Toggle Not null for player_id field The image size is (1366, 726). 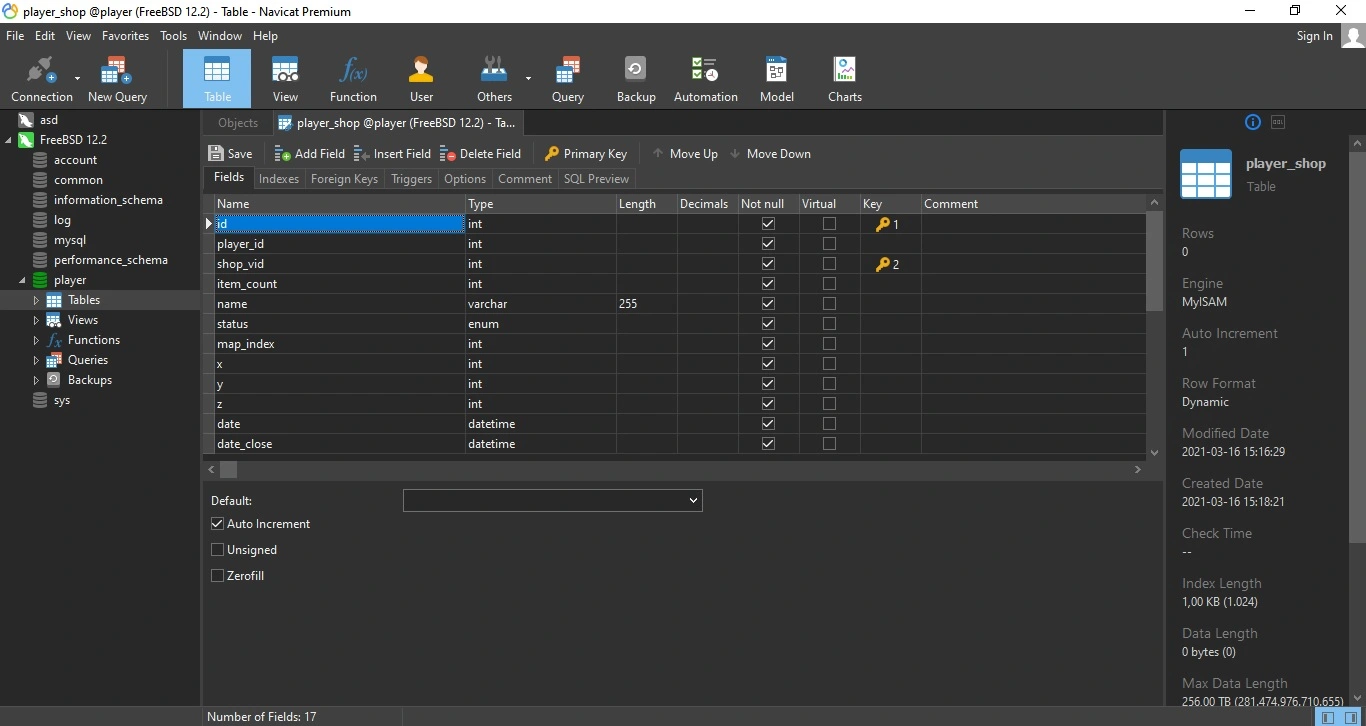768,244
